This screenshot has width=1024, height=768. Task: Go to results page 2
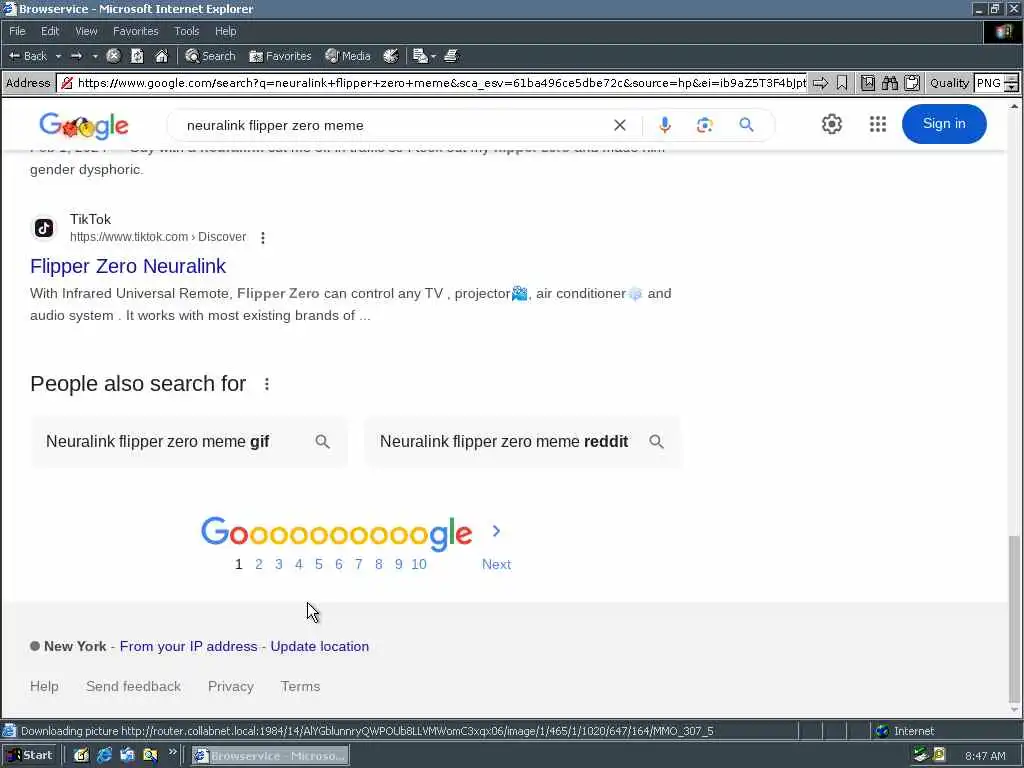point(259,564)
